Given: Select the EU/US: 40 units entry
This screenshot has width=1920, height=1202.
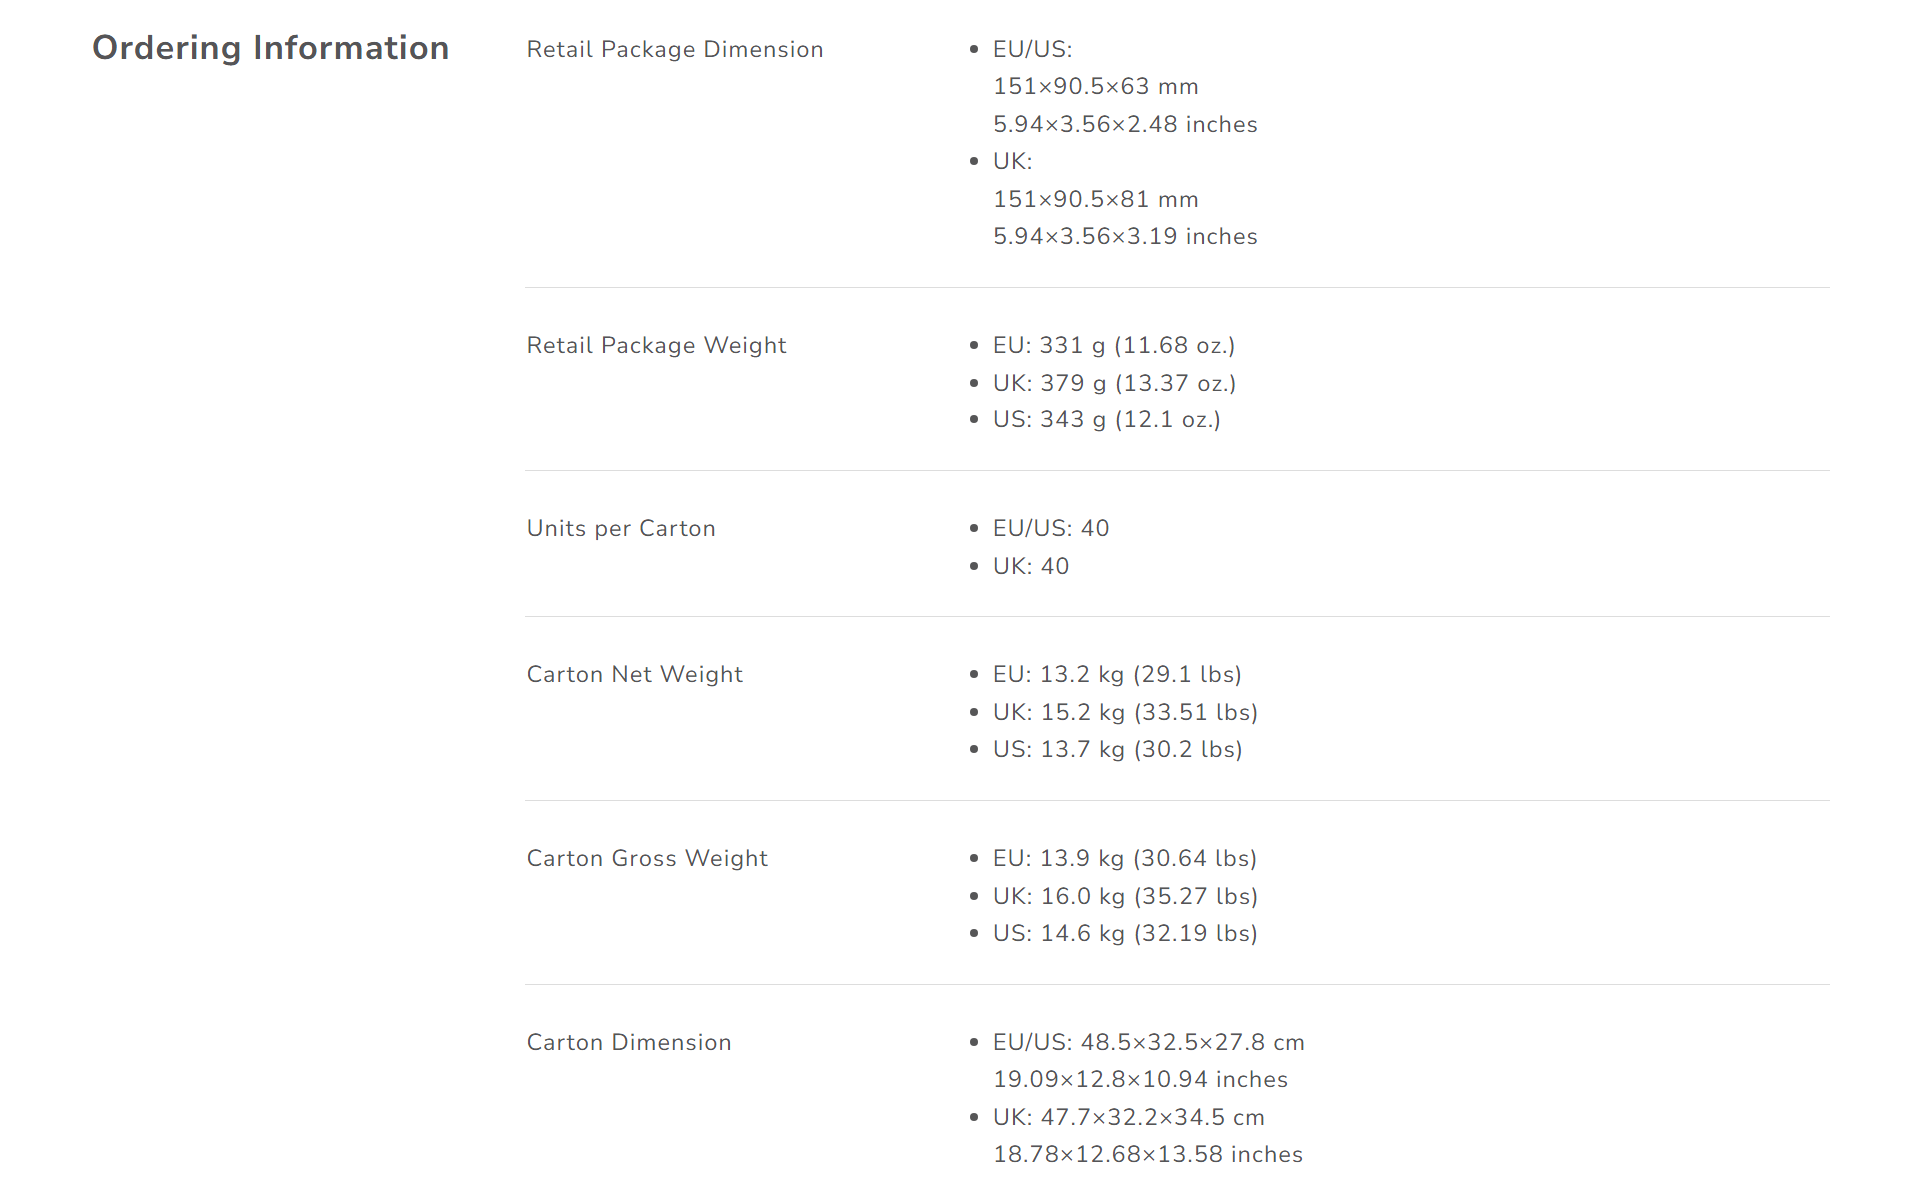Looking at the screenshot, I should point(1051,528).
